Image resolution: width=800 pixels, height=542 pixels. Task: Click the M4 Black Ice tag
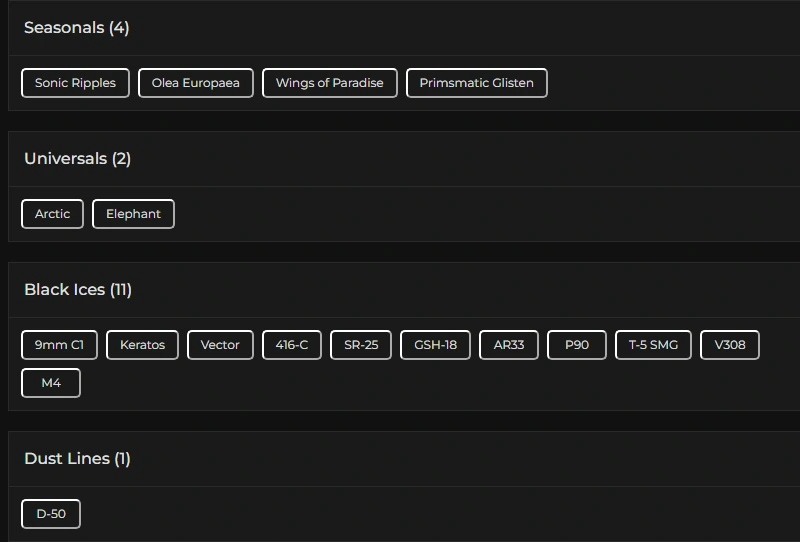click(x=51, y=383)
